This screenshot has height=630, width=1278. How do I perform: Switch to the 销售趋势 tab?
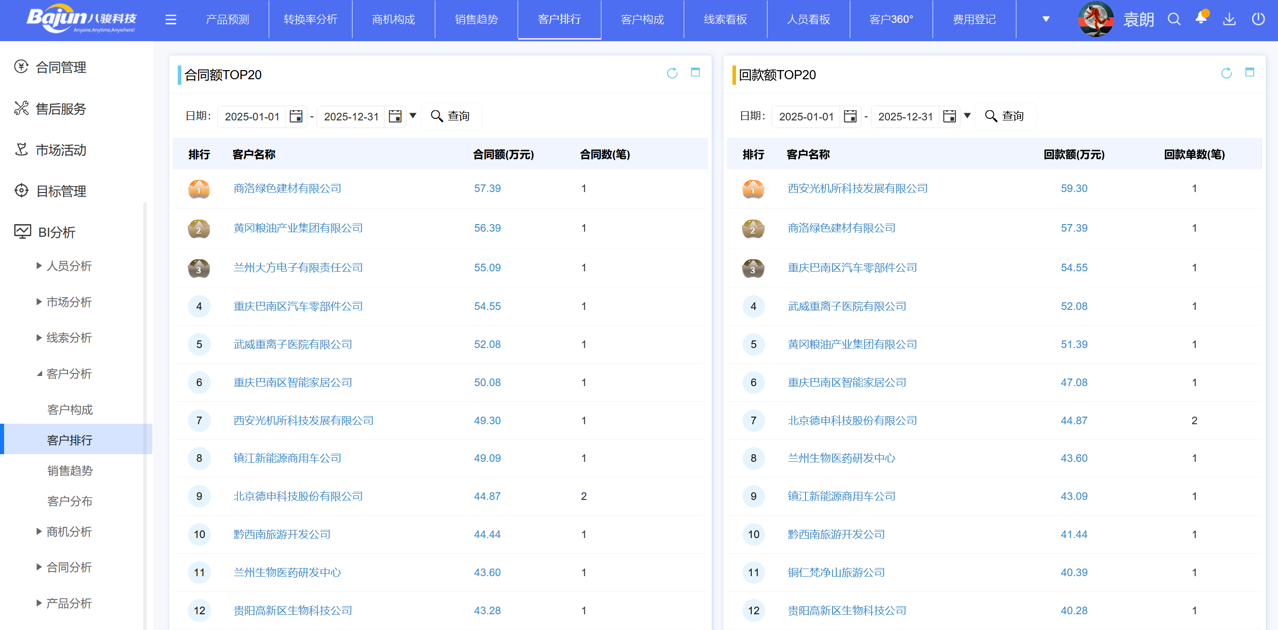coord(476,20)
